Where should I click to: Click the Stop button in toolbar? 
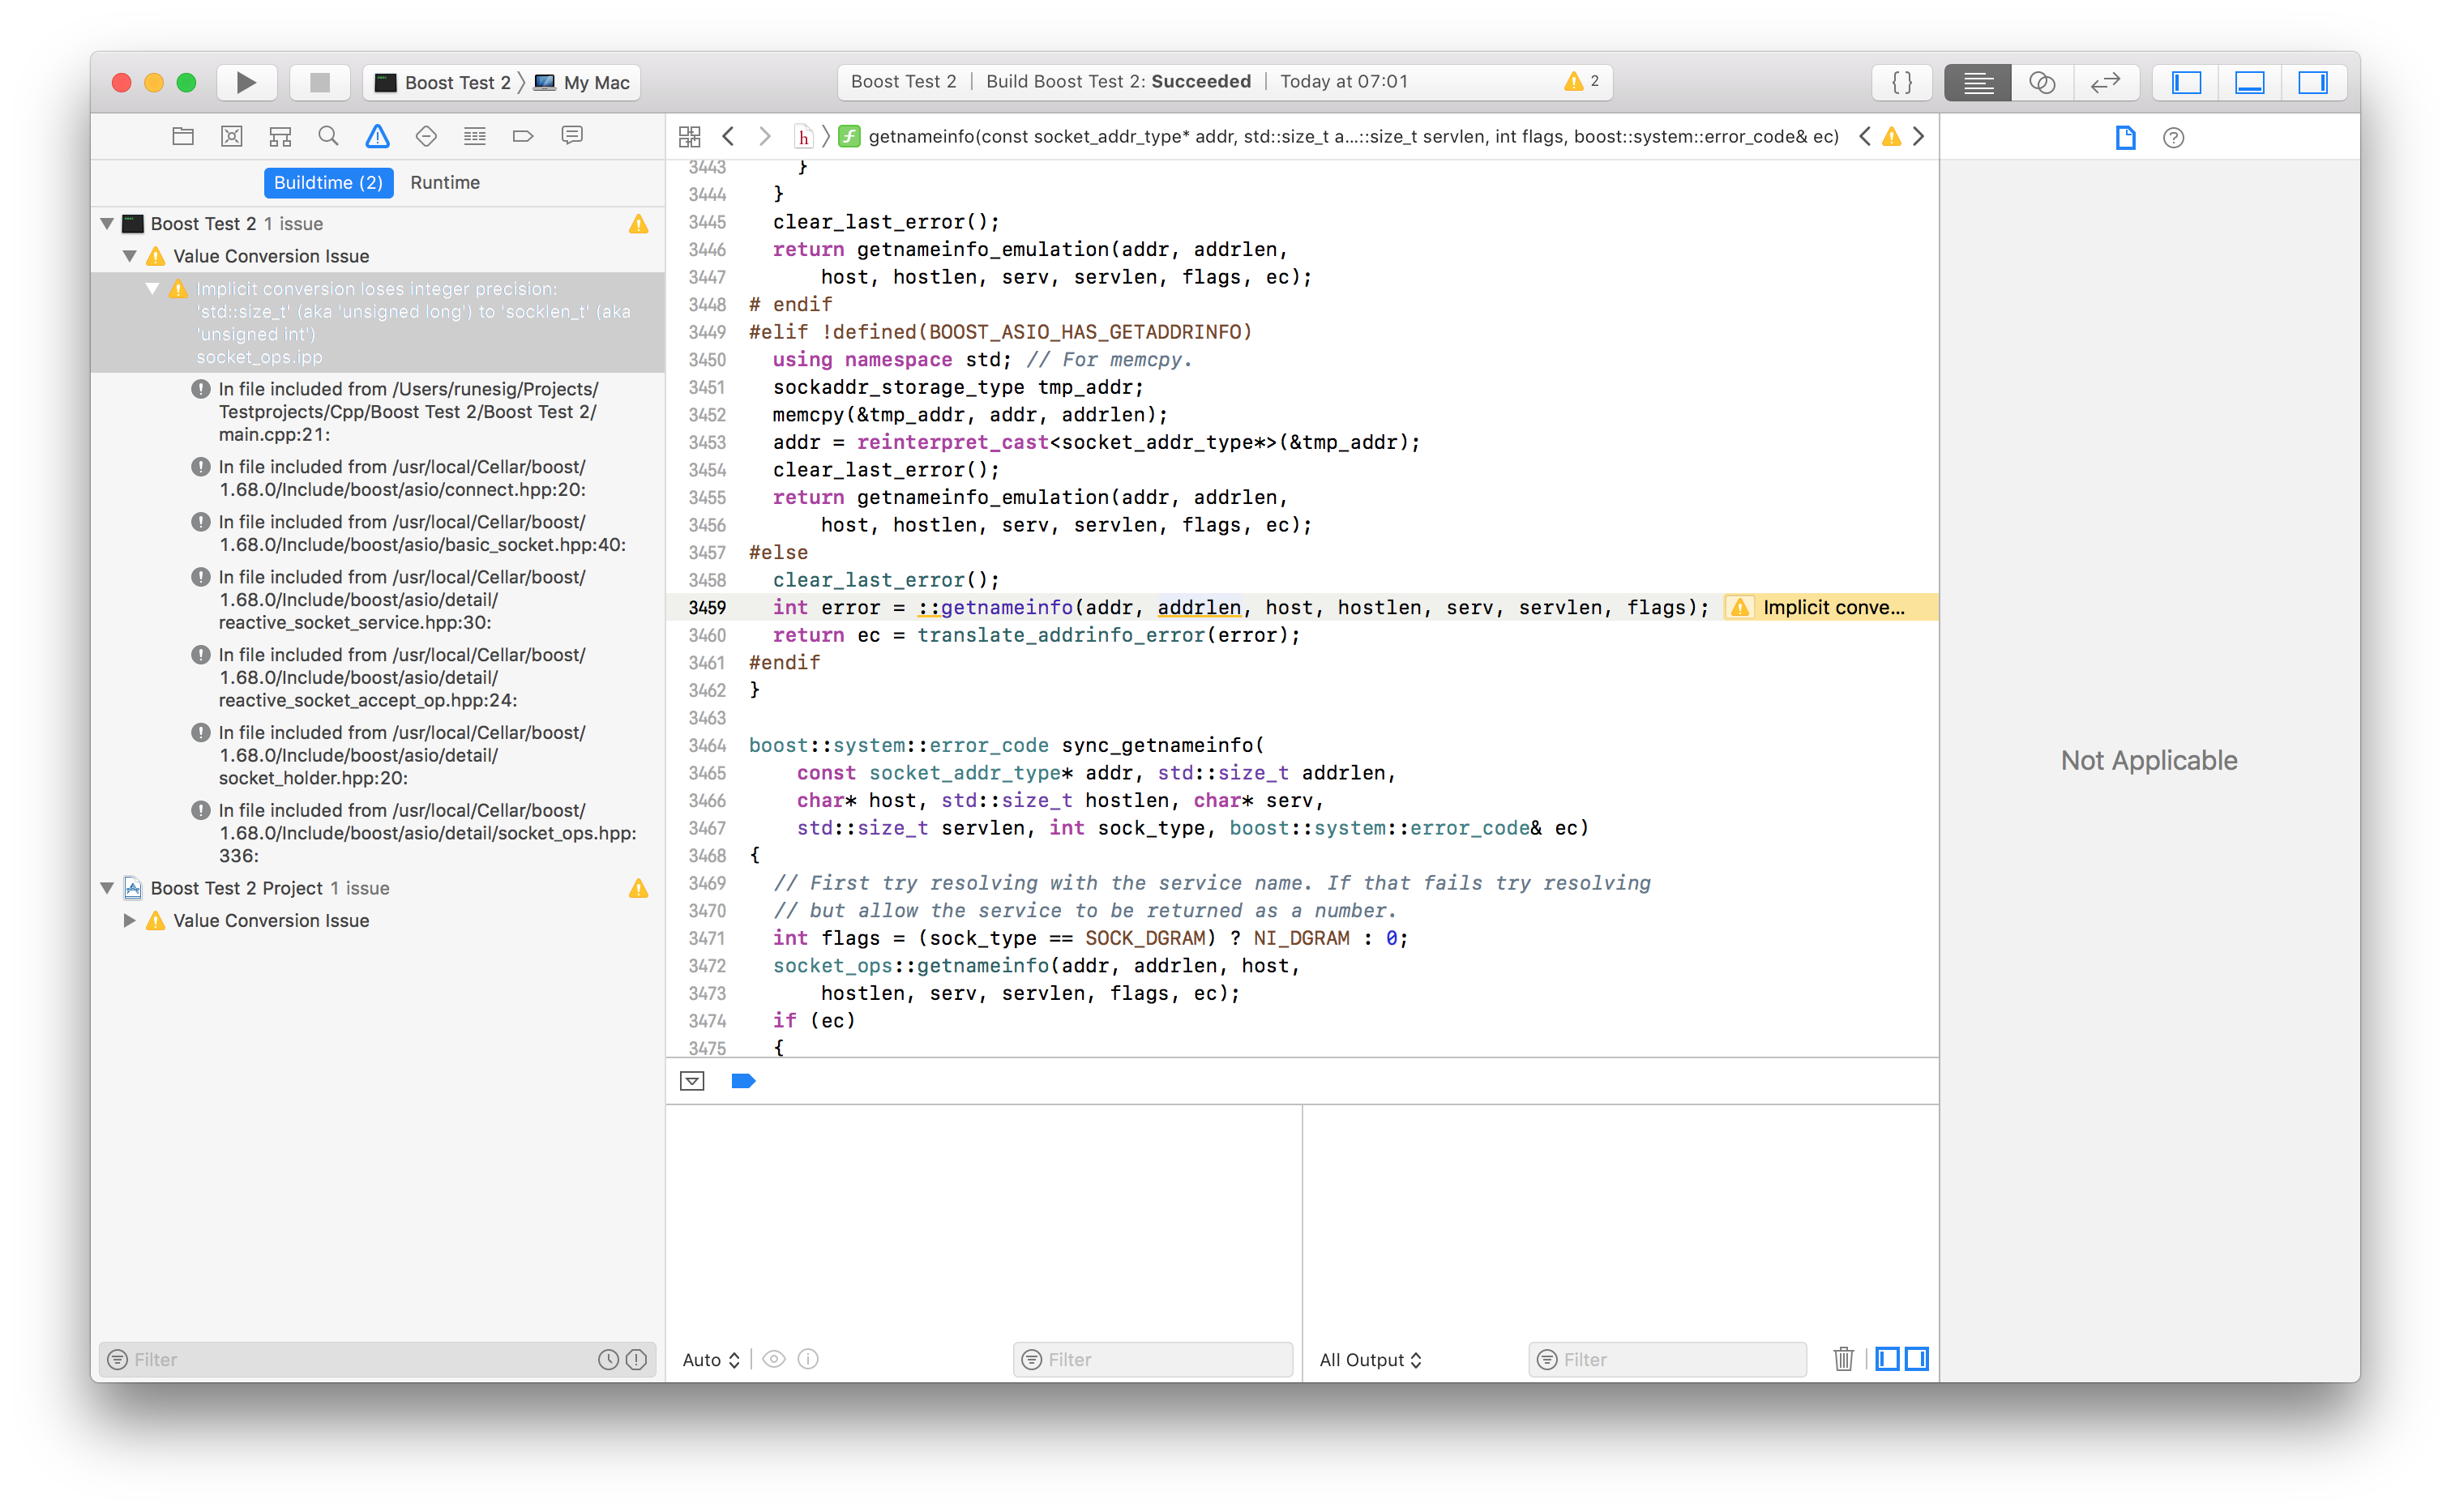319,82
